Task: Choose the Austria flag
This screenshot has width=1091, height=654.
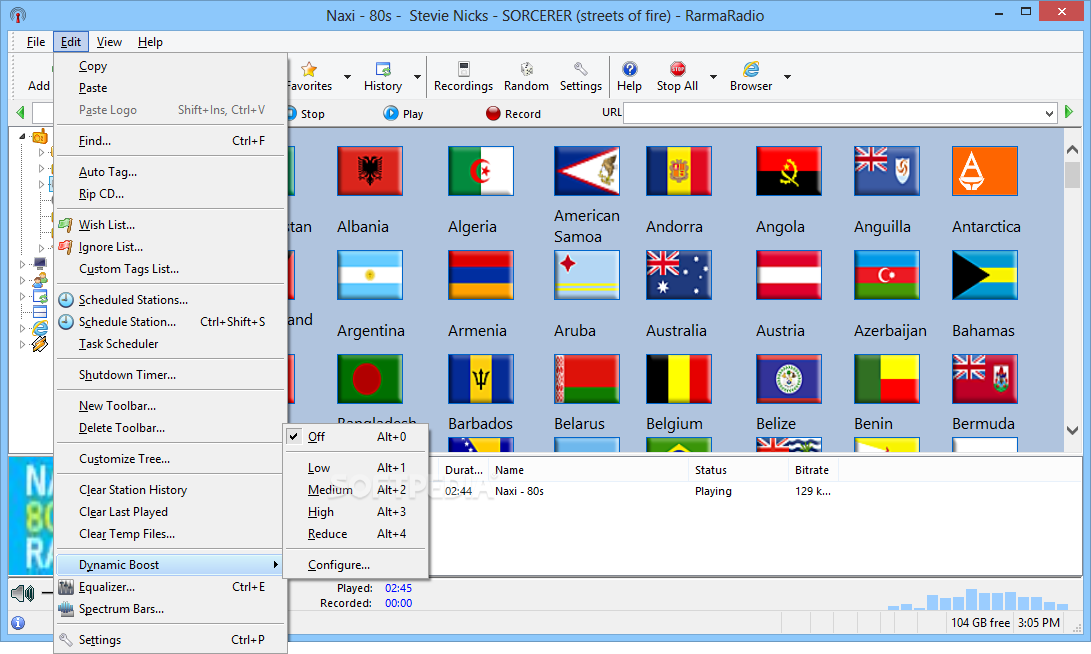Action: click(789, 275)
